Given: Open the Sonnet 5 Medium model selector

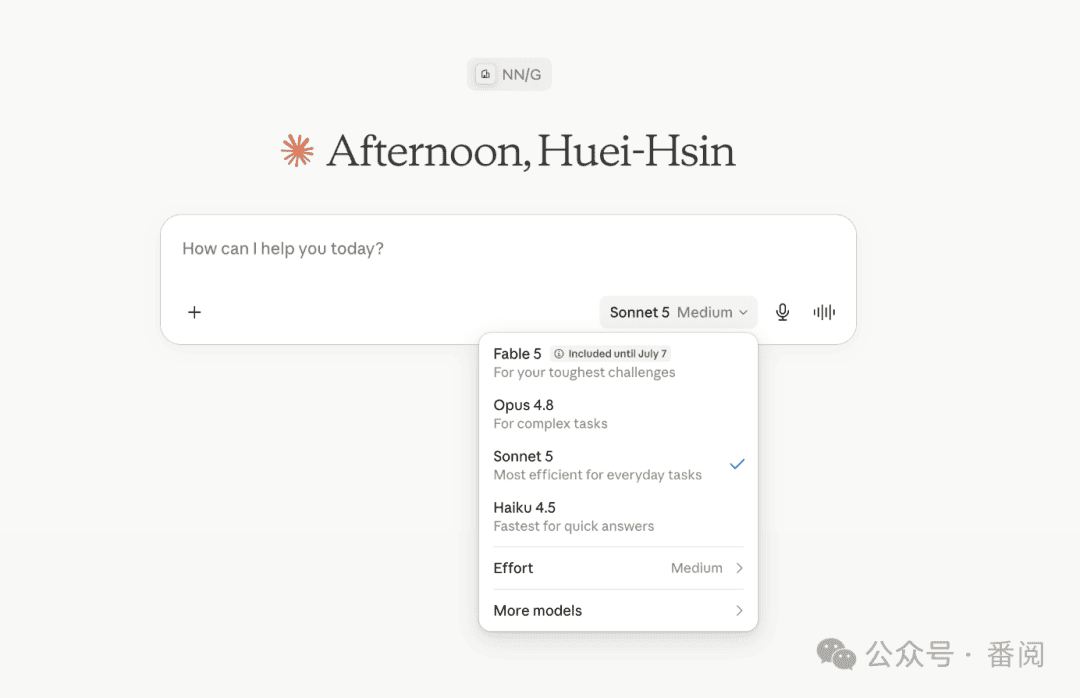Looking at the screenshot, I should pyautogui.click(x=678, y=312).
